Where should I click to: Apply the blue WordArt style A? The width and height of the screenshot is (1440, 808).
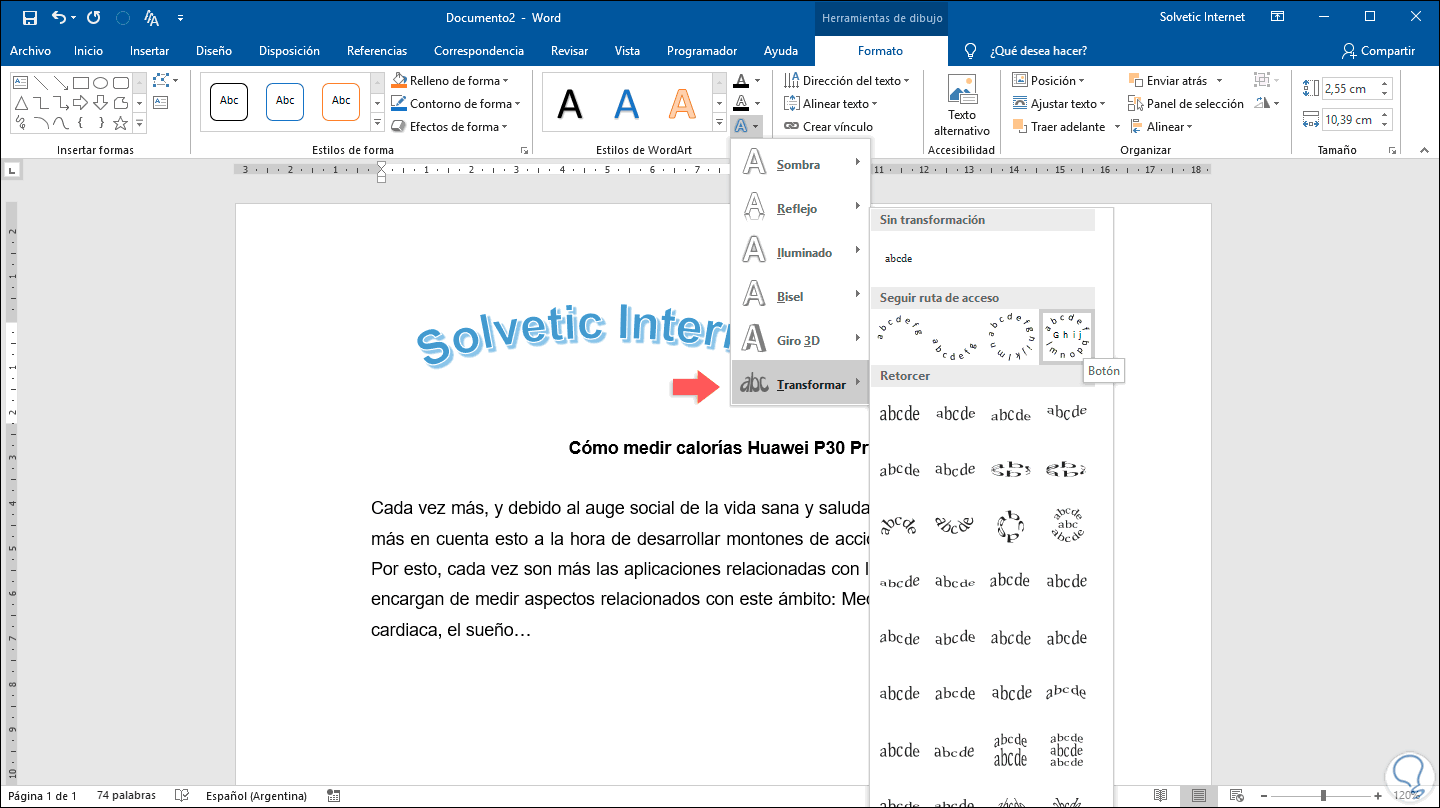coord(626,102)
